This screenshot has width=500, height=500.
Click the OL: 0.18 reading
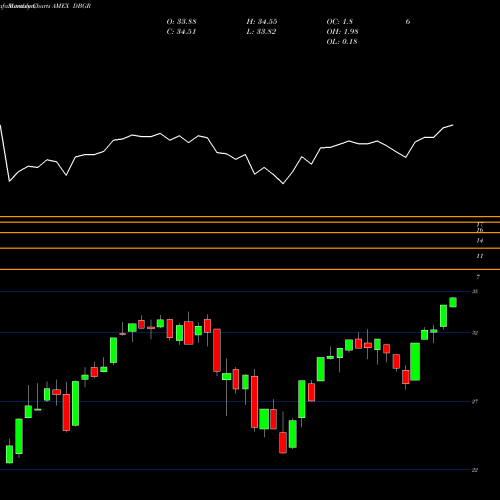[342, 42]
